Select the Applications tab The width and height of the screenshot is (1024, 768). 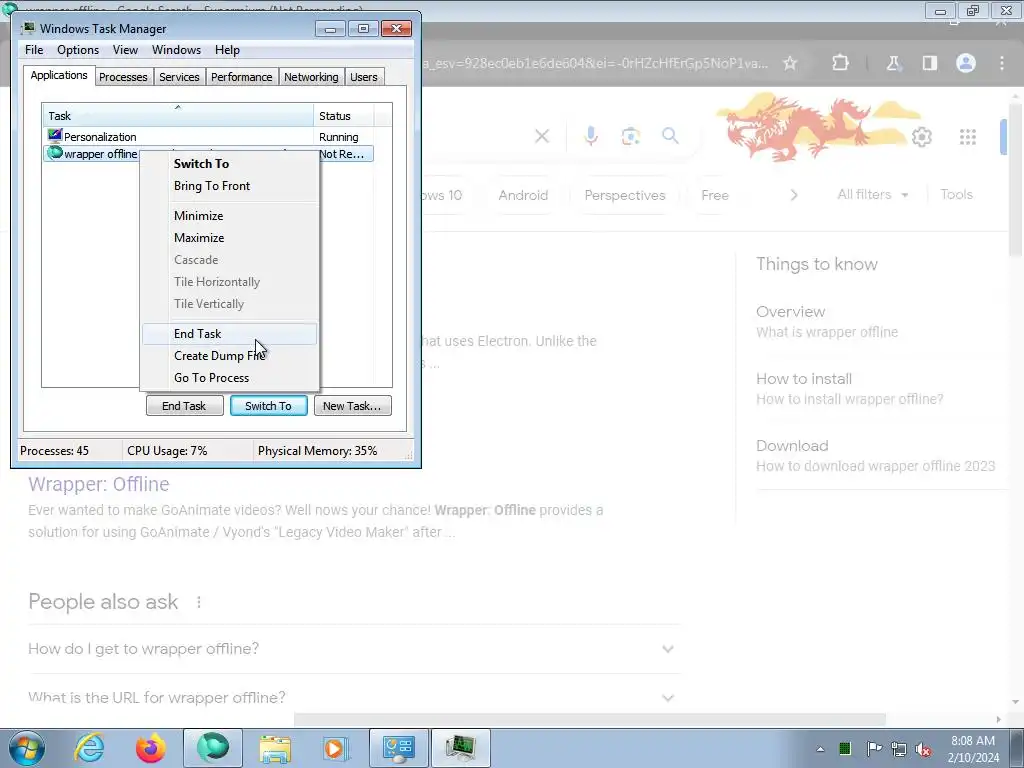tap(59, 75)
